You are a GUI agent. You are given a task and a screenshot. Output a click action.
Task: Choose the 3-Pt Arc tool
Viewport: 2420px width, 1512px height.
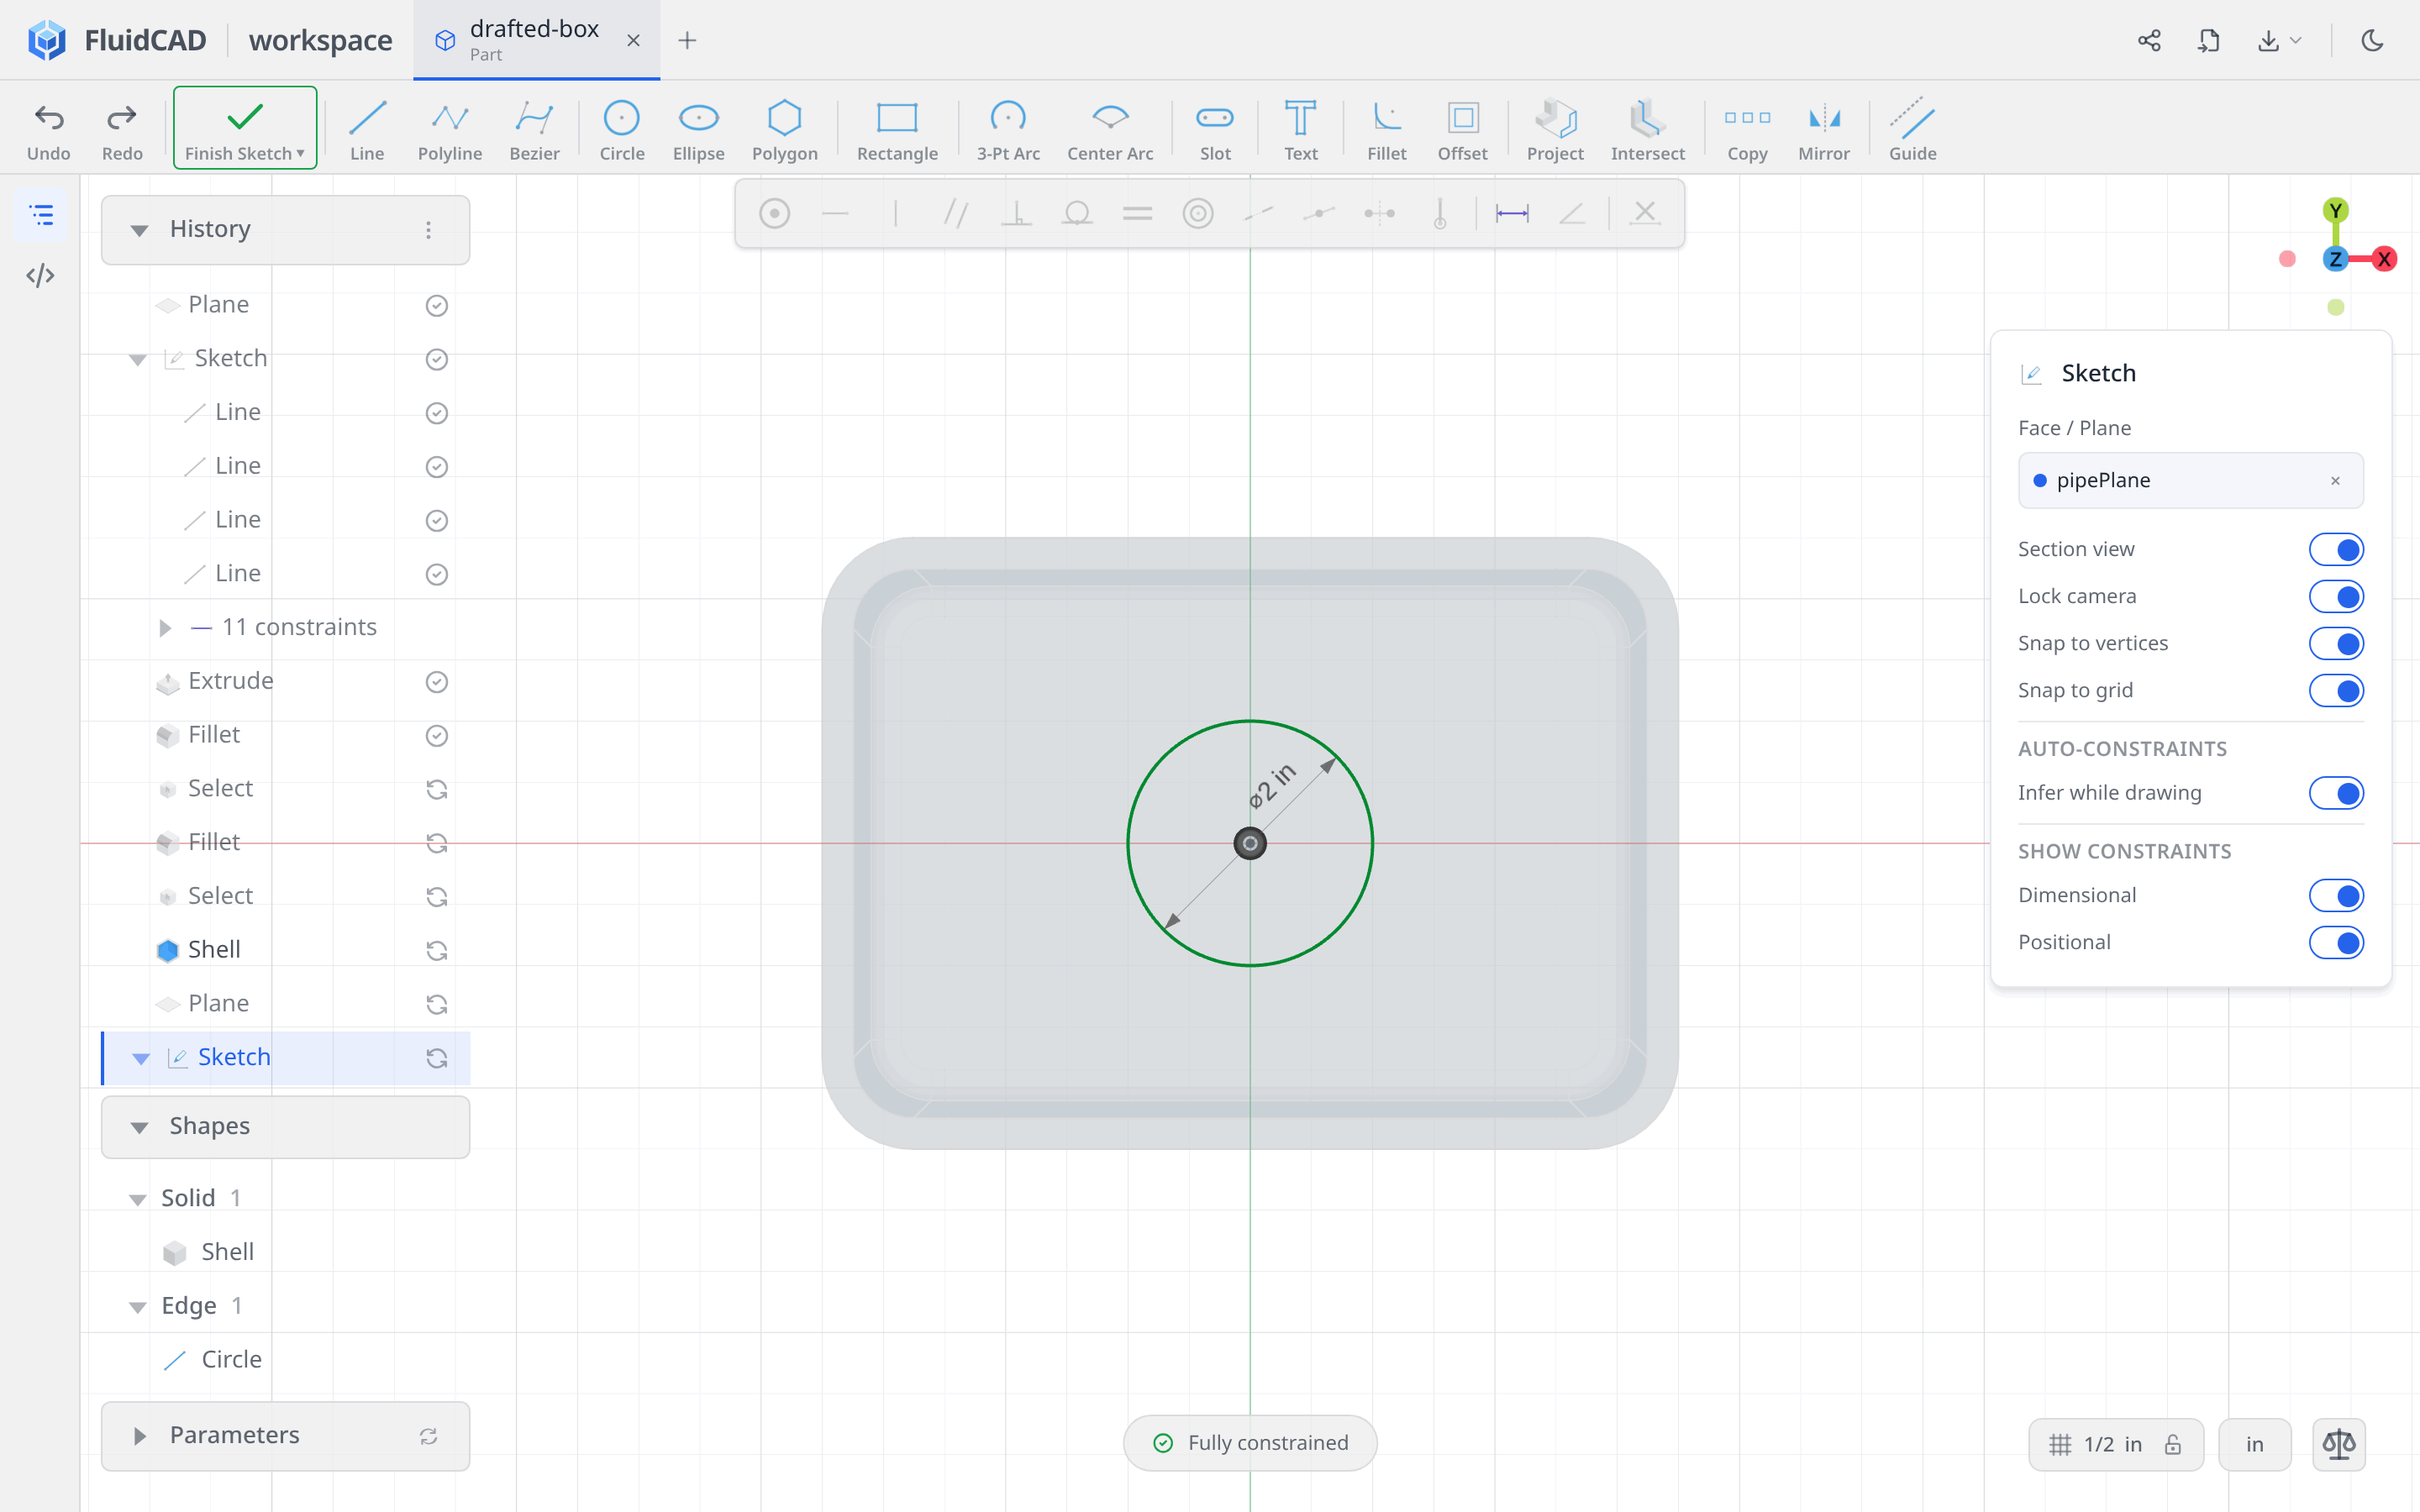coord(1008,130)
